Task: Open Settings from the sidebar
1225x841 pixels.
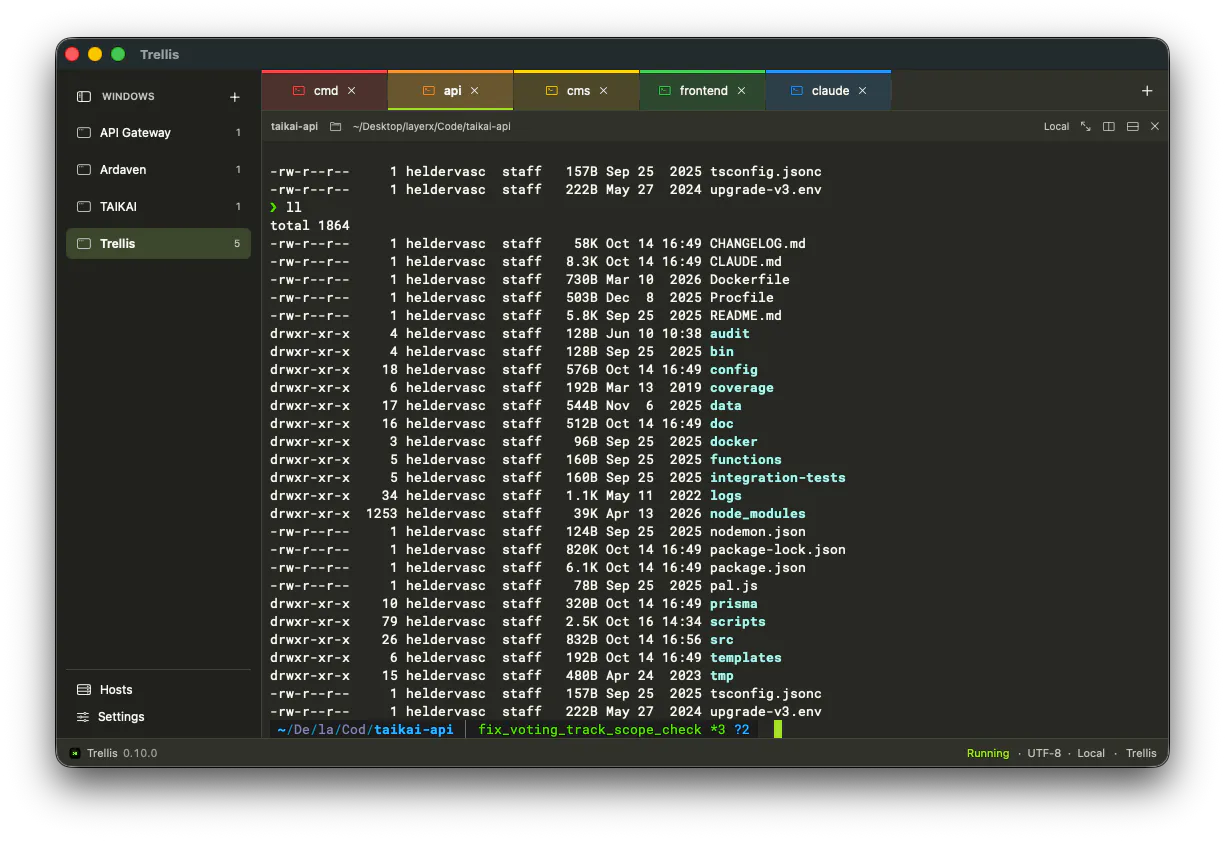Action: point(158,717)
